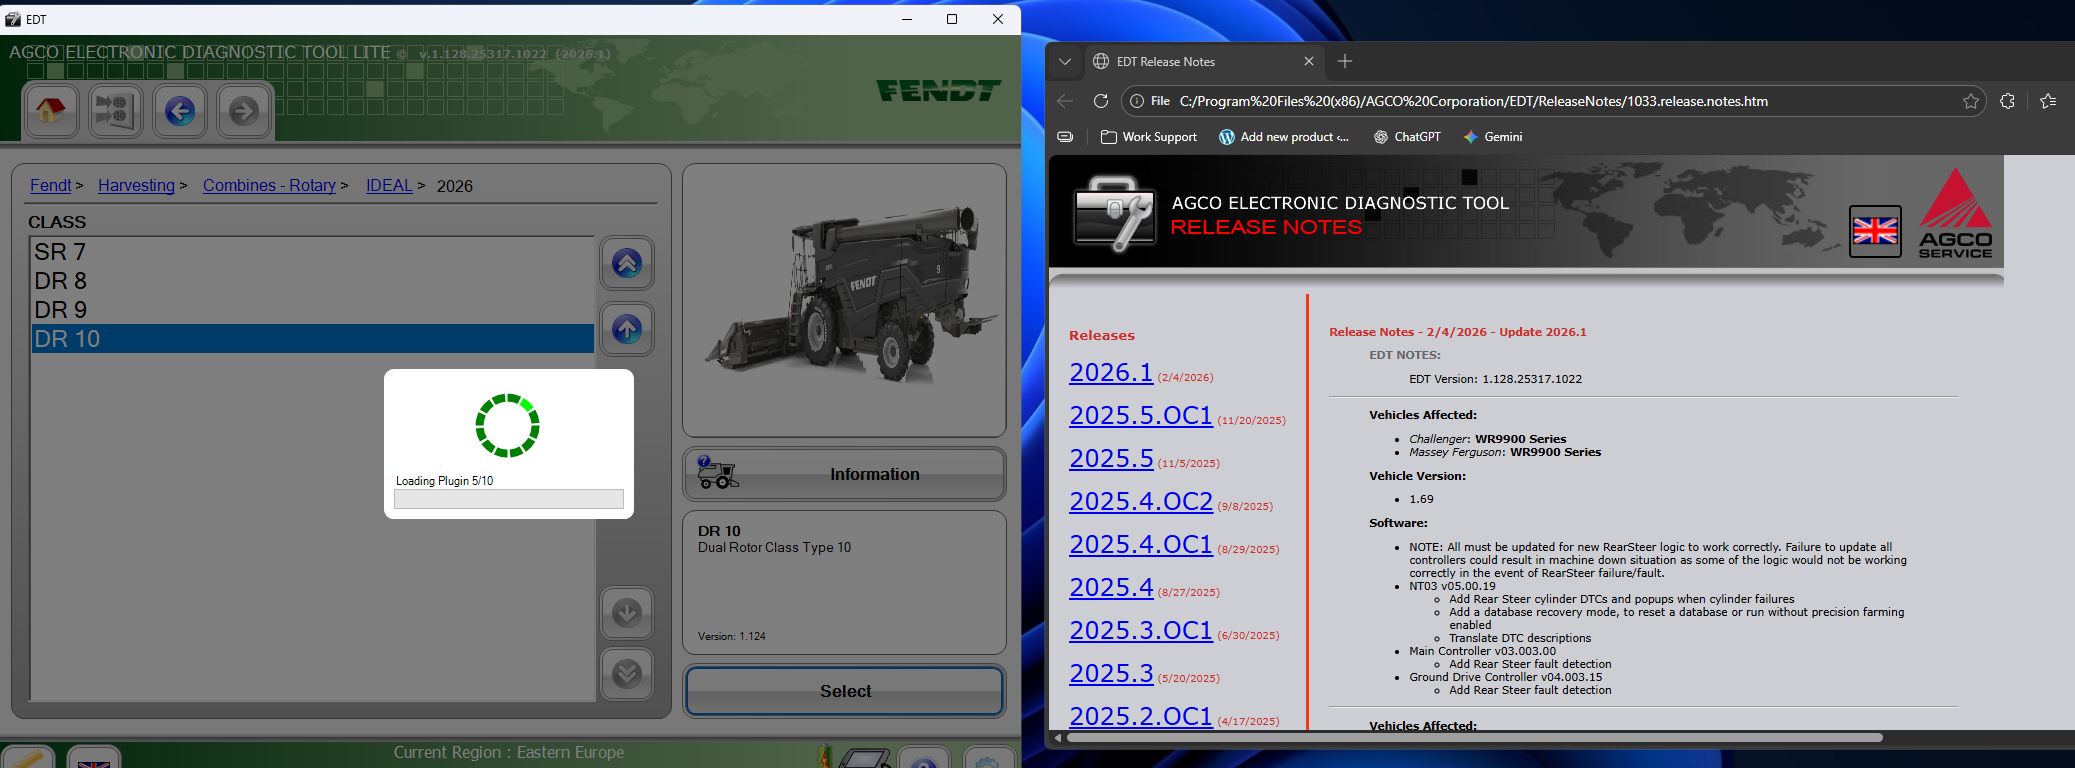Click the AGCO Service logo
Image resolution: width=2075 pixels, height=768 pixels.
click(x=1955, y=213)
